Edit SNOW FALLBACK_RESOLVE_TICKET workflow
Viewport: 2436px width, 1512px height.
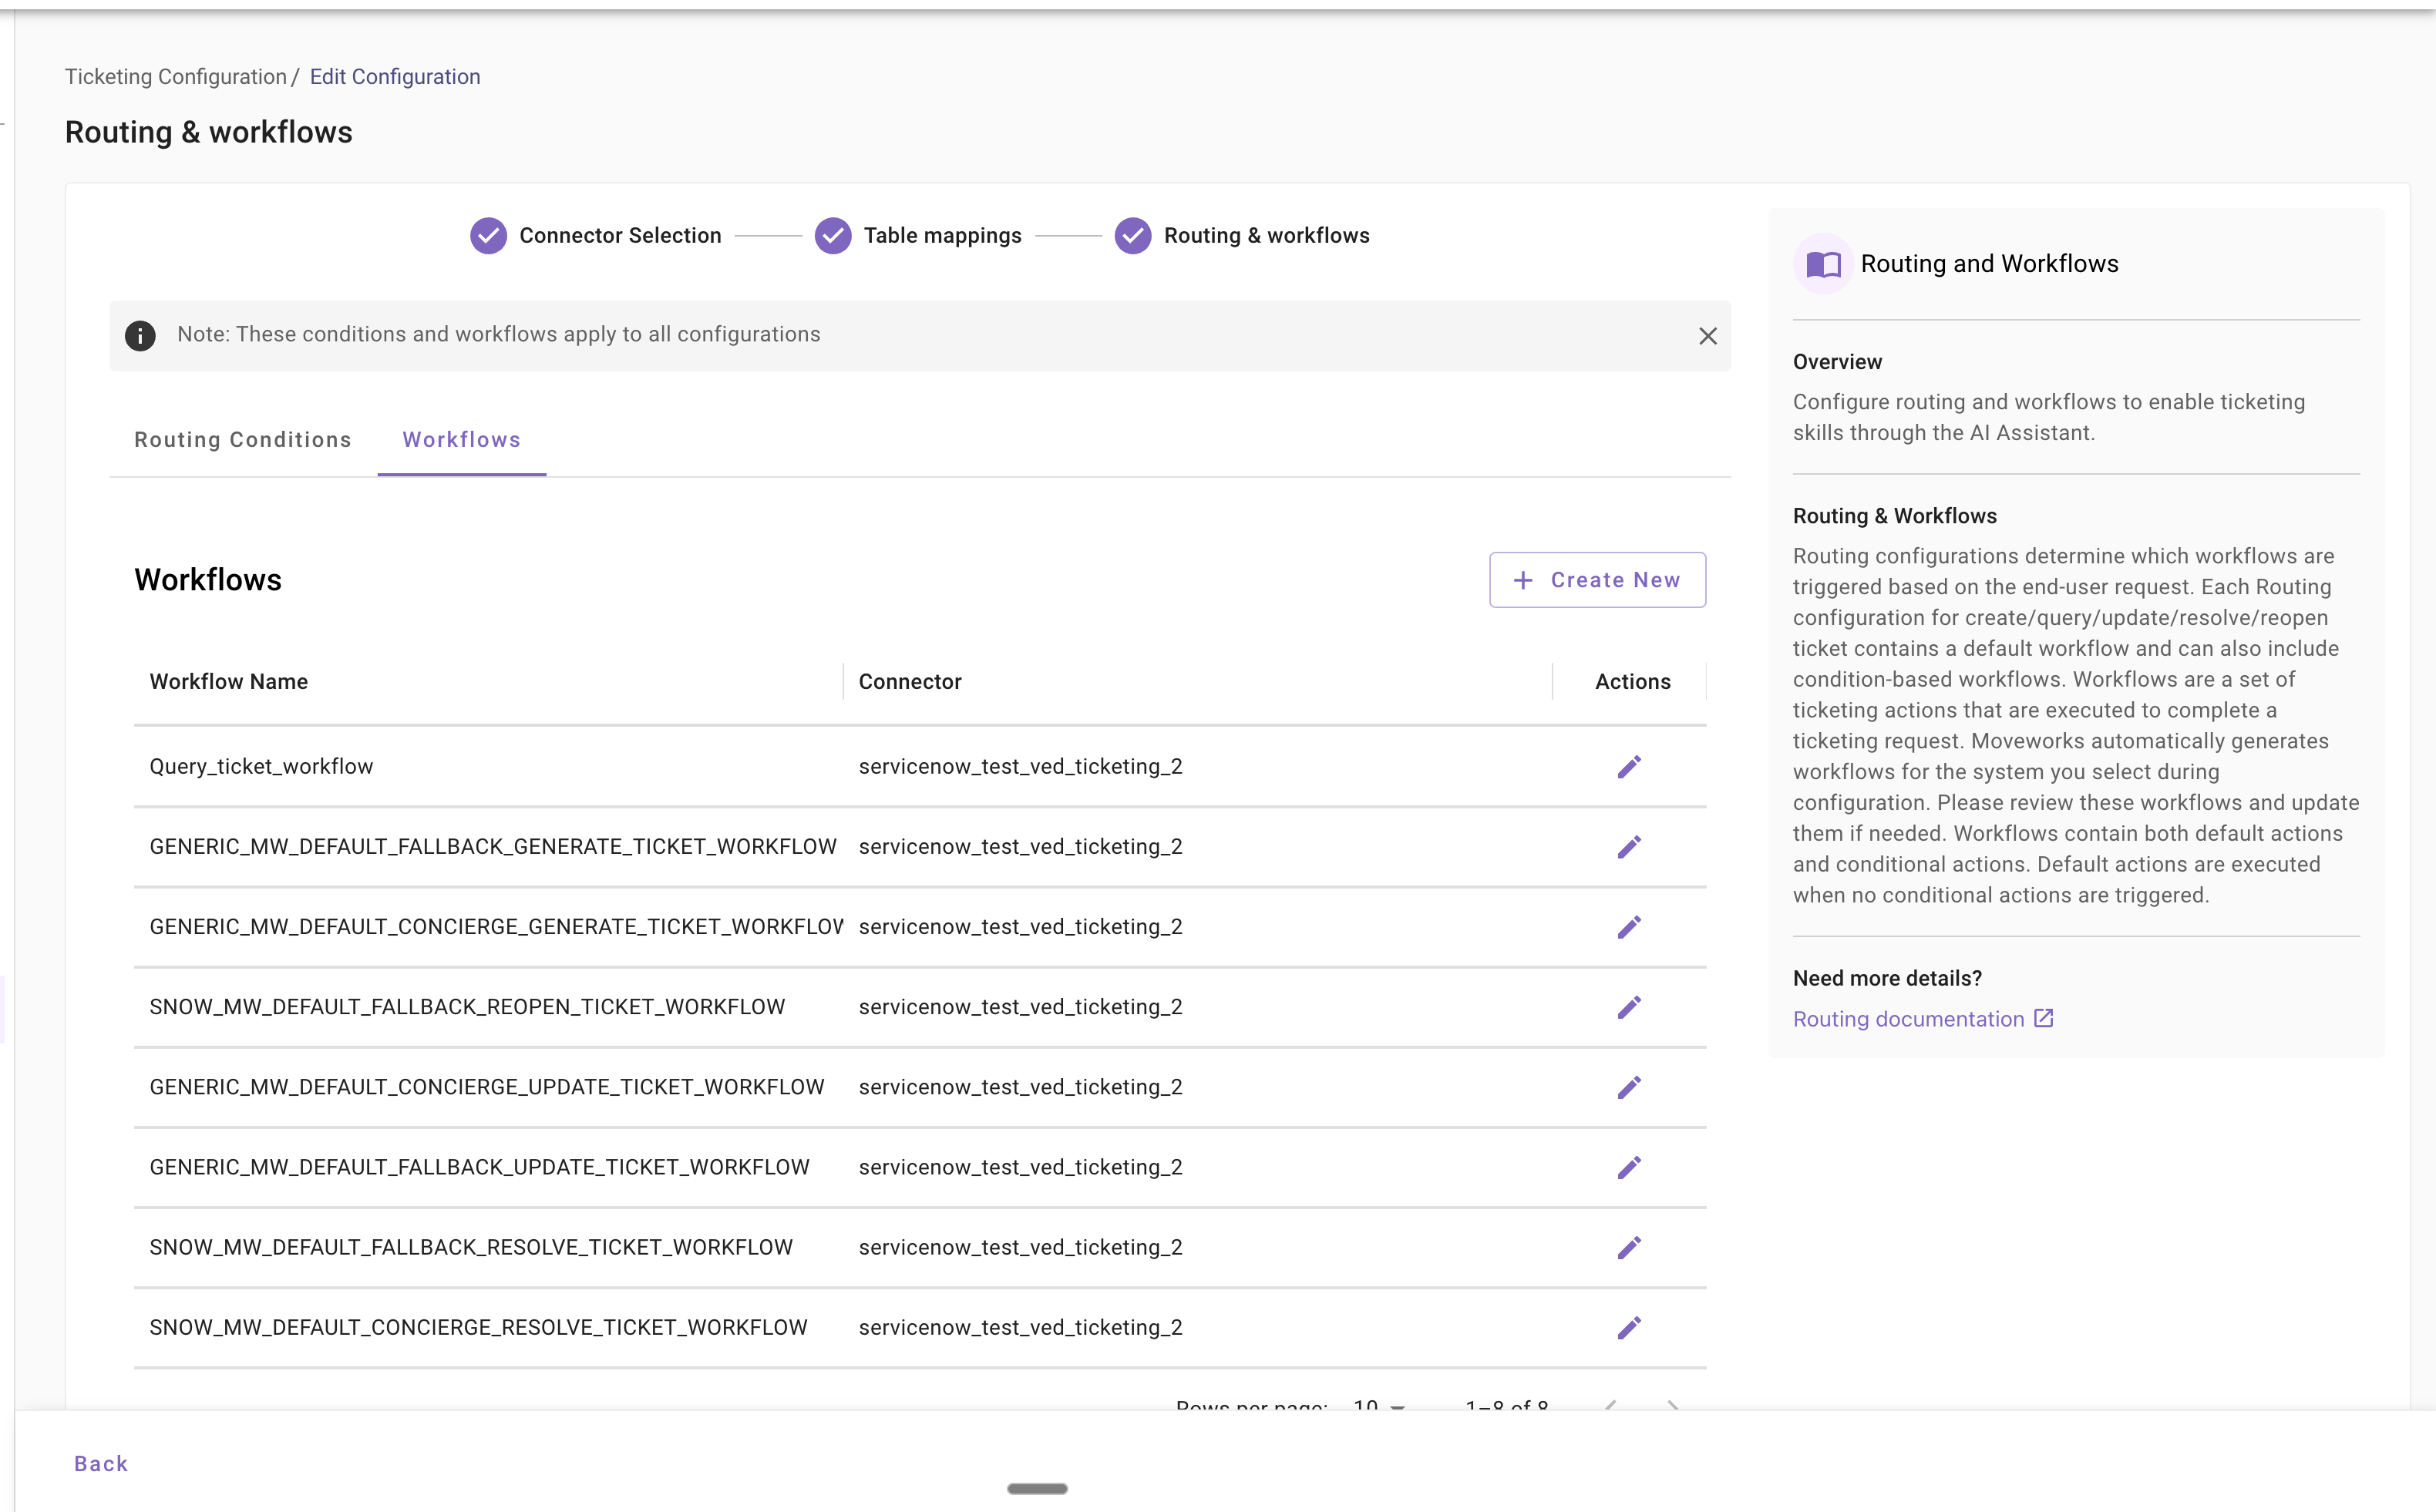tap(1629, 1247)
